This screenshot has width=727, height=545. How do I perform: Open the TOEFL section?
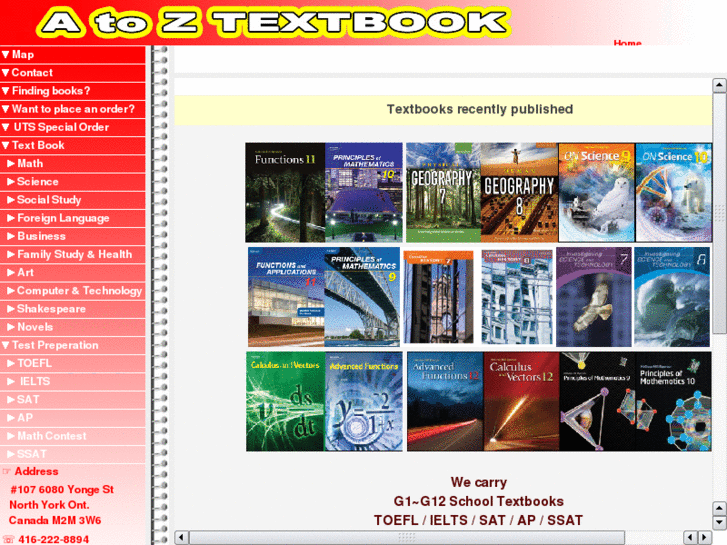[73, 363]
